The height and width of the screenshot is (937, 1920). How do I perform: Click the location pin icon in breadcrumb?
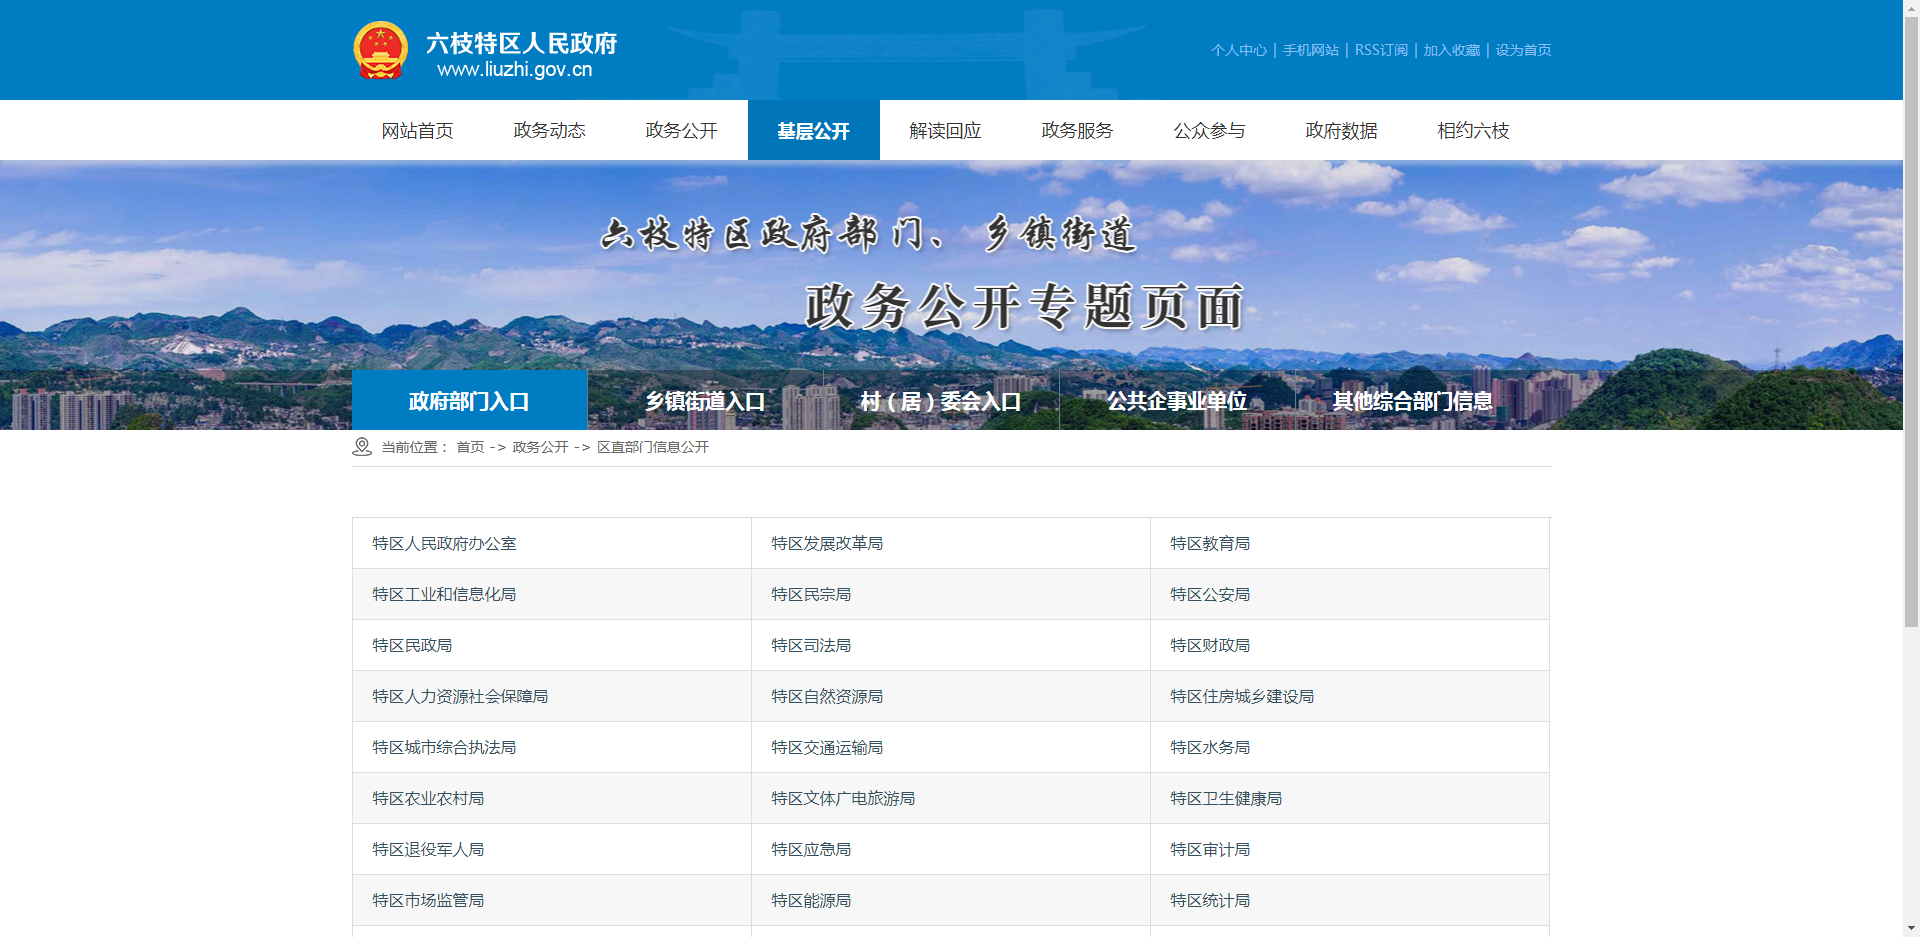[362, 447]
